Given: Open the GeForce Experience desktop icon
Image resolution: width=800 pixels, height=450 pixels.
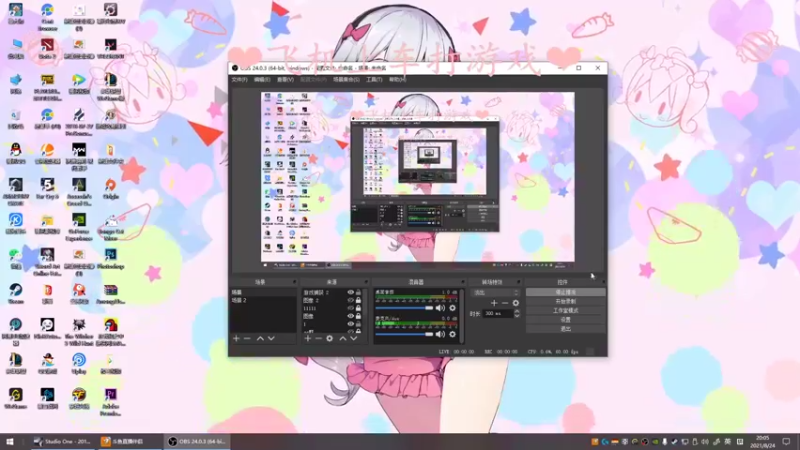Looking at the screenshot, I should click(x=79, y=227).
